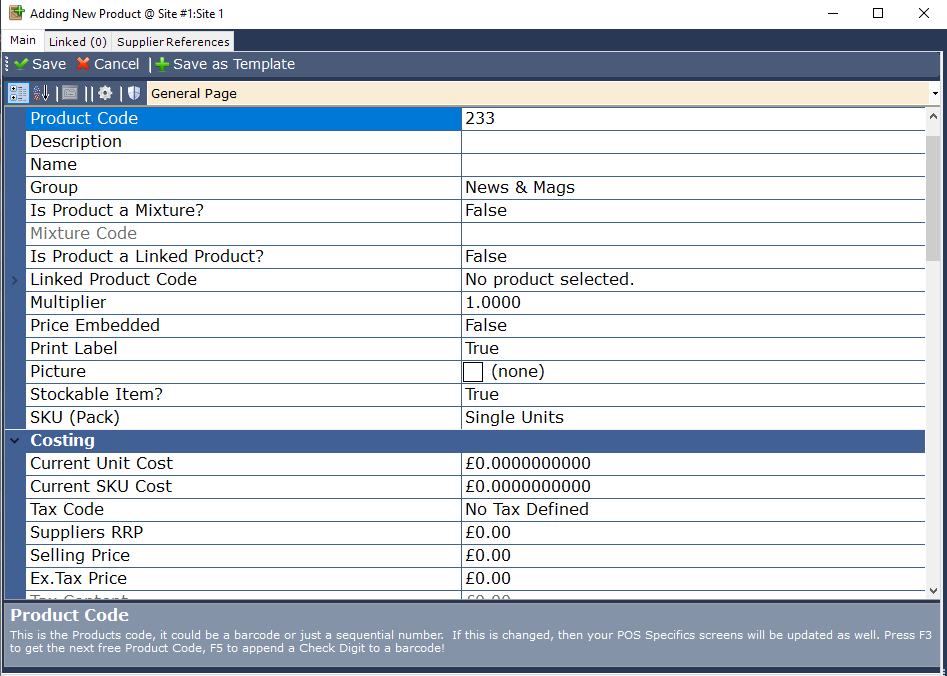Image resolution: width=947 pixels, height=676 pixels.
Task: Switch to the Linked (0) tab
Action: (x=77, y=42)
